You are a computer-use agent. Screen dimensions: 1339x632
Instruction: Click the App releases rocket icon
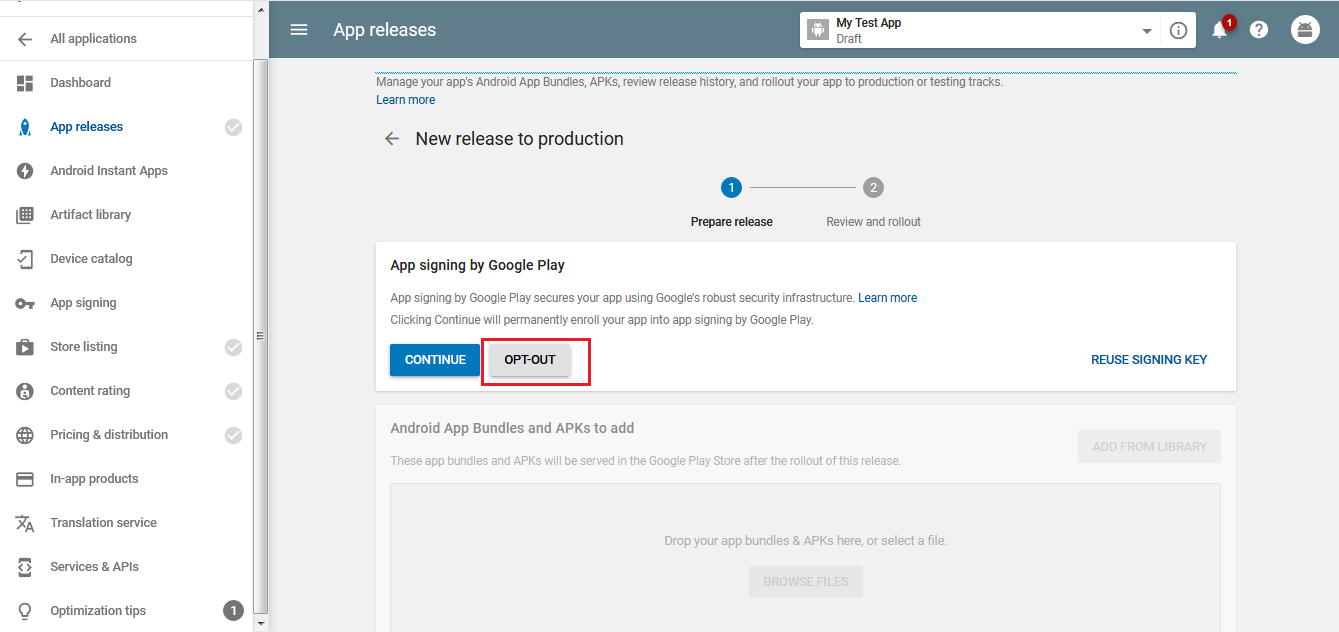tap(25, 127)
